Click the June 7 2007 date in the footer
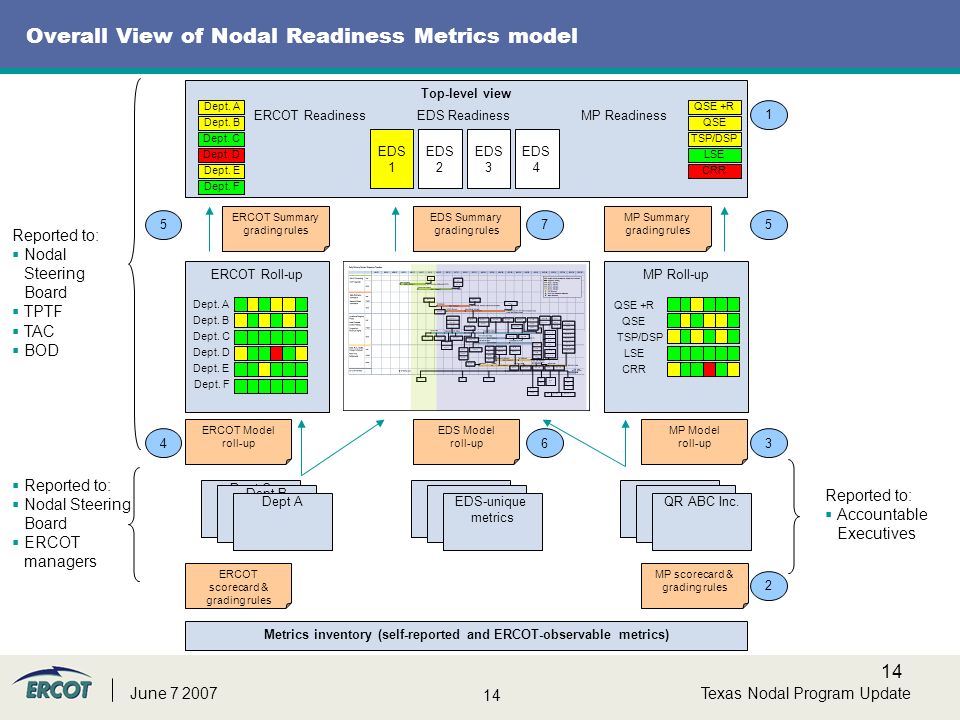This screenshot has height=720, width=960. point(173,694)
